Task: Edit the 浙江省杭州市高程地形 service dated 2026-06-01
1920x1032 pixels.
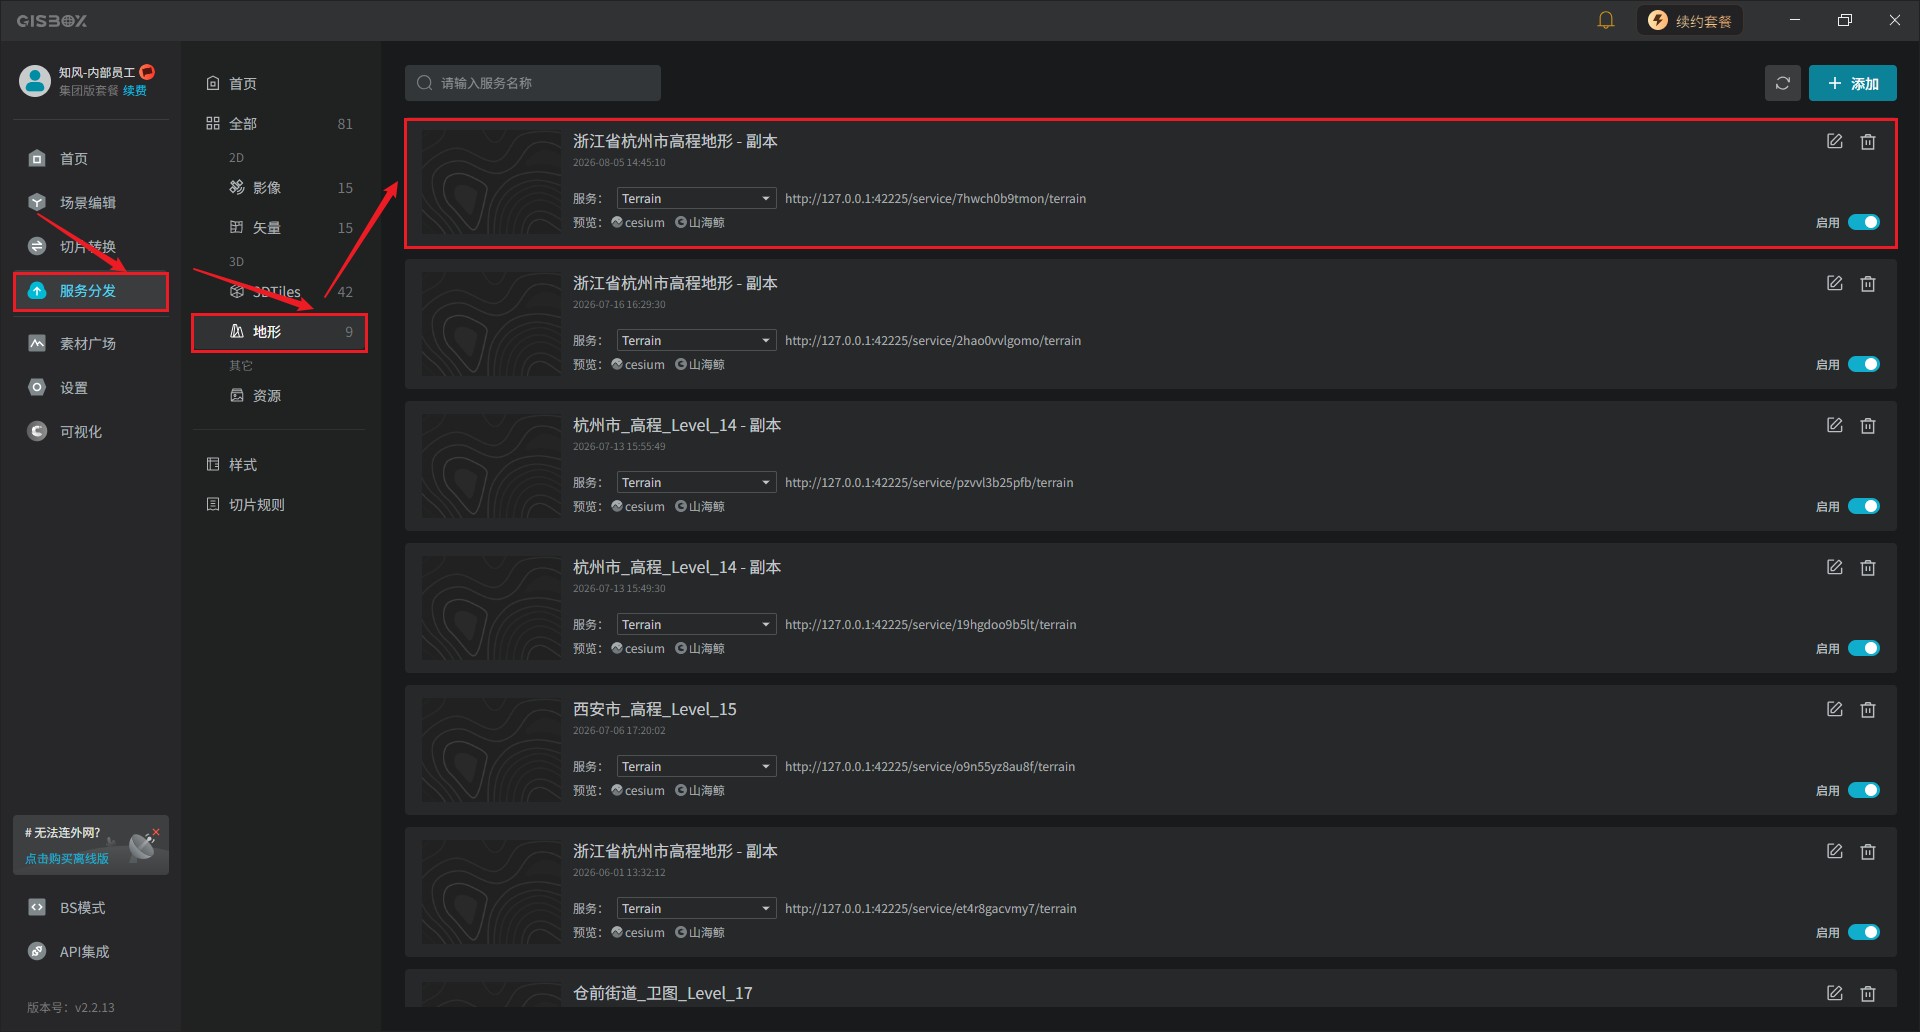Action: [1834, 852]
